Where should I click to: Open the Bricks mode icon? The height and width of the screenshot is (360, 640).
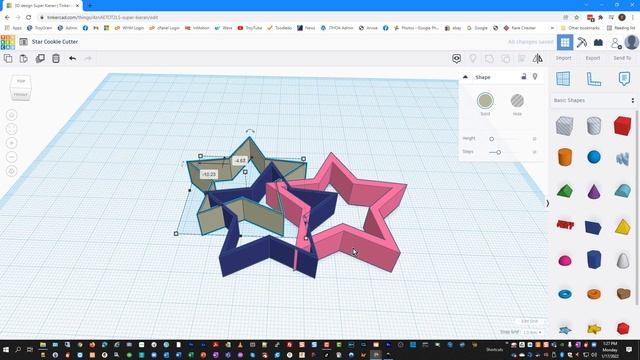click(x=598, y=42)
